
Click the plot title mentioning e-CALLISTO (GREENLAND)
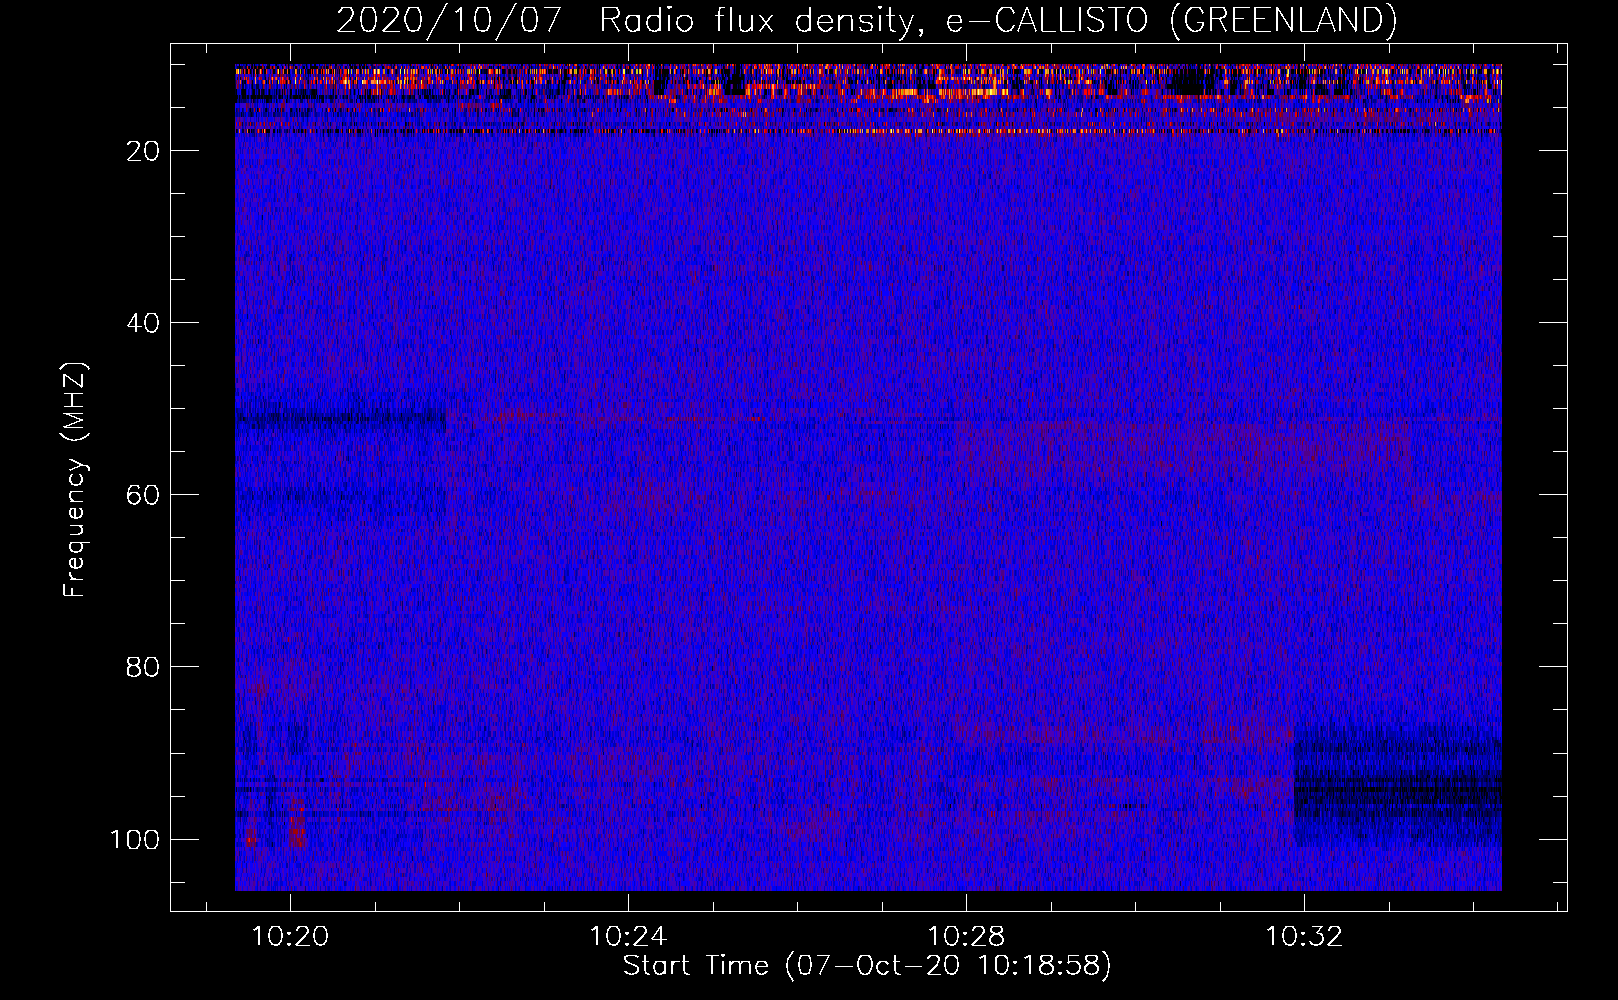pyautogui.click(x=866, y=20)
